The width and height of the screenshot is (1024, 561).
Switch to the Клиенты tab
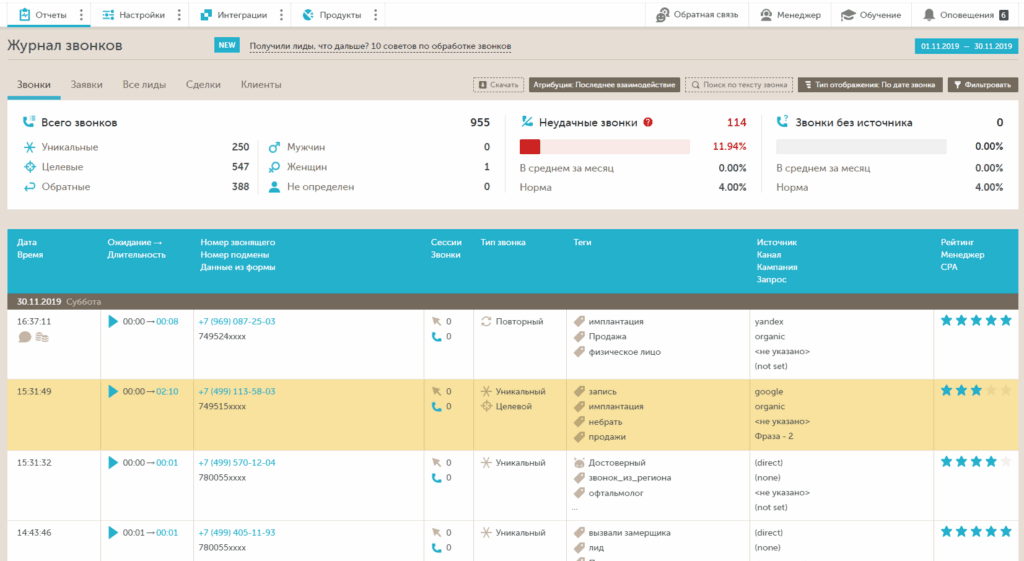[x=261, y=84]
